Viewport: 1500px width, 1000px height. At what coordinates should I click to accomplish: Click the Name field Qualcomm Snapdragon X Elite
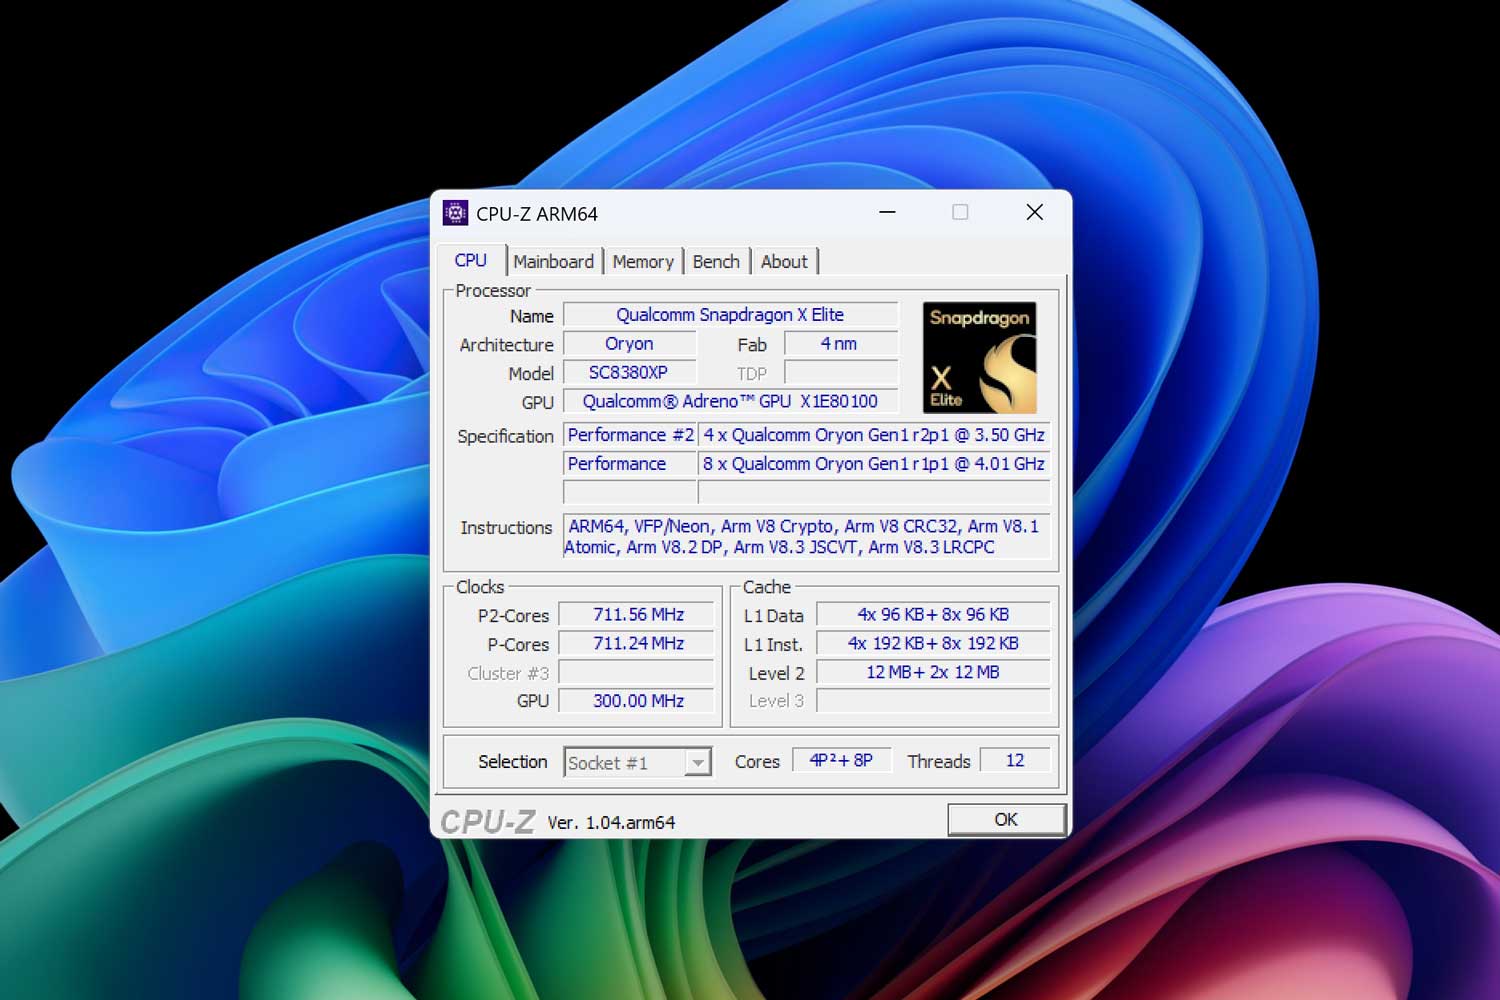pyautogui.click(x=730, y=315)
